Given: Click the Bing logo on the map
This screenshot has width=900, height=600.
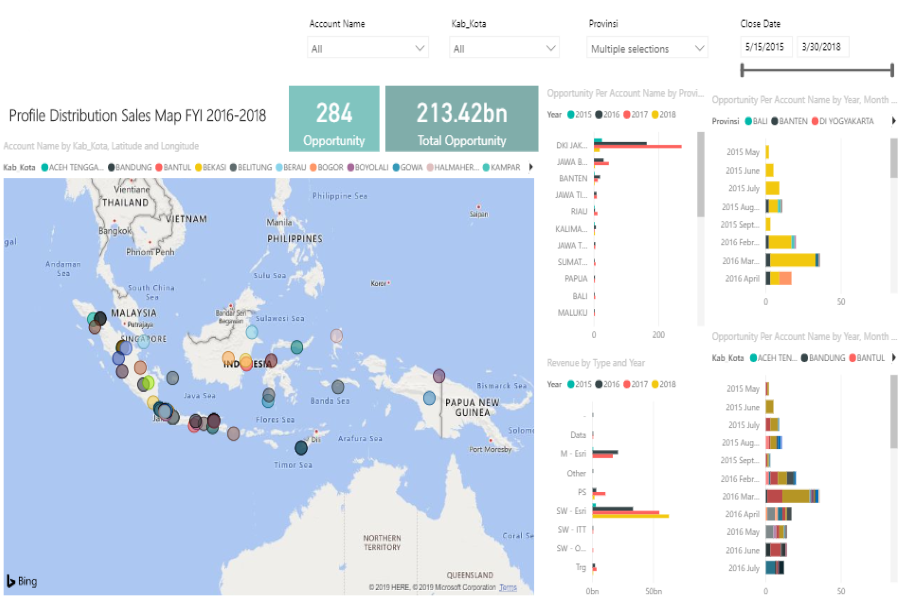Looking at the screenshot, I should tap(22, 581).
